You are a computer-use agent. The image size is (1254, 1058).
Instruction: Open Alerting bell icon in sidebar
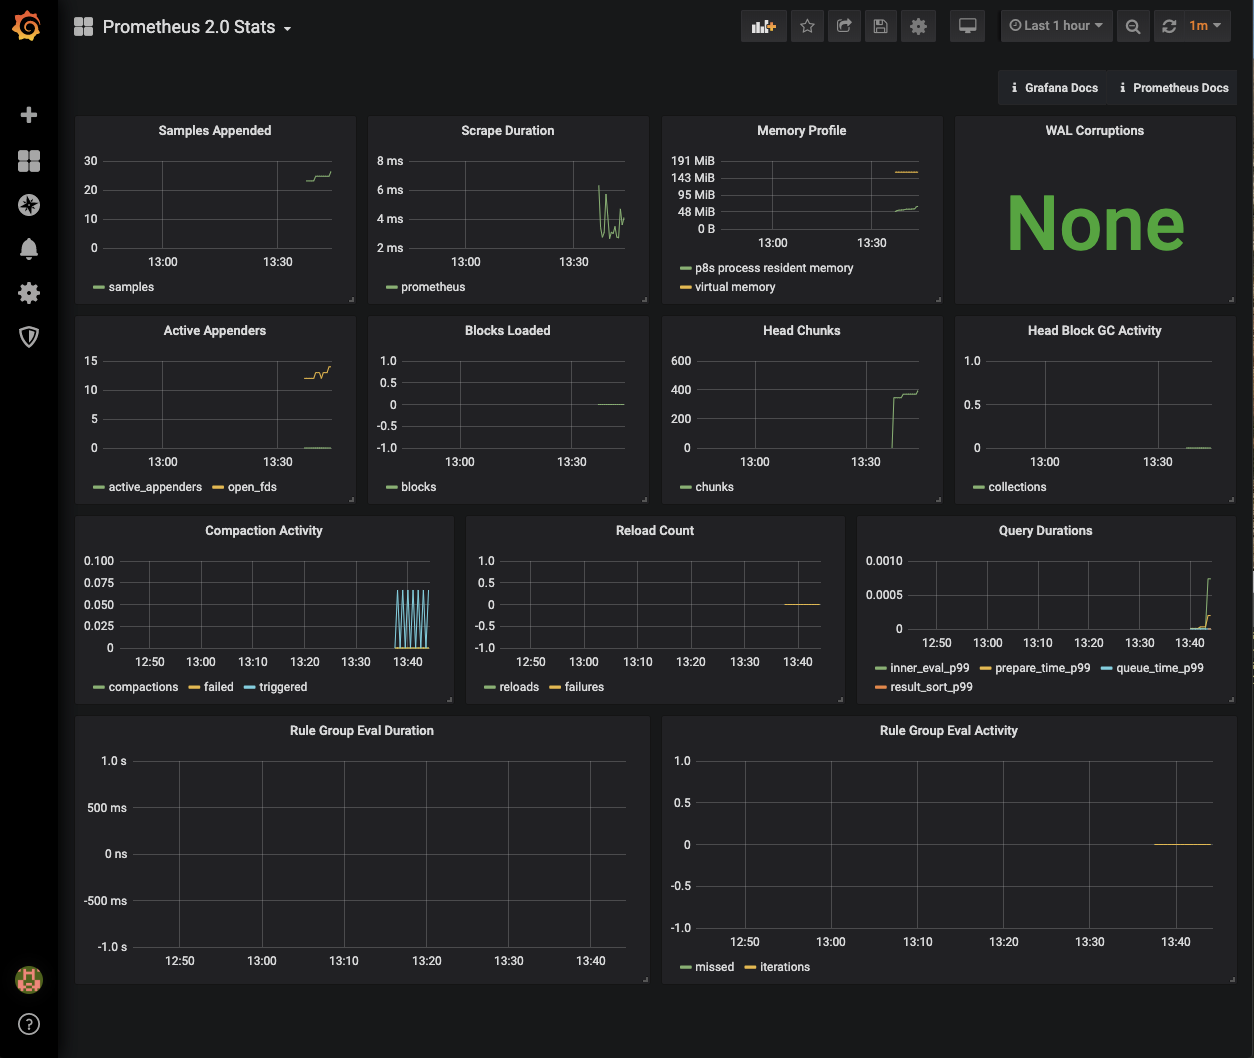(29, 249)
